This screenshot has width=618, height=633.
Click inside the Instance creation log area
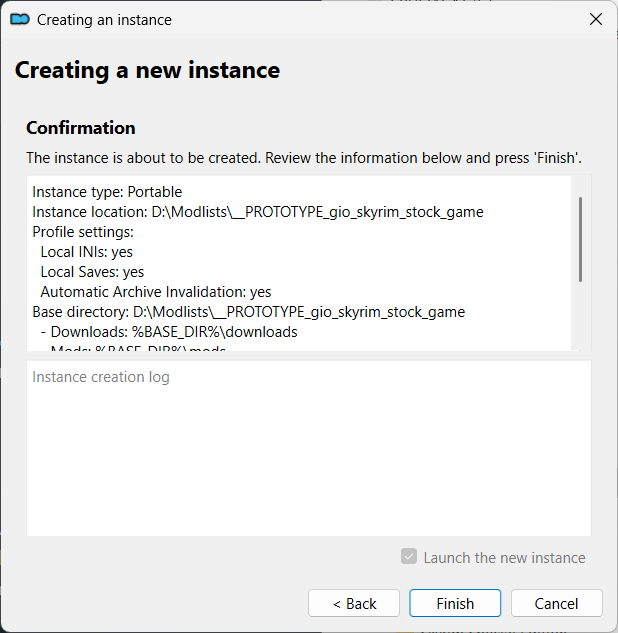click(309, 448)
